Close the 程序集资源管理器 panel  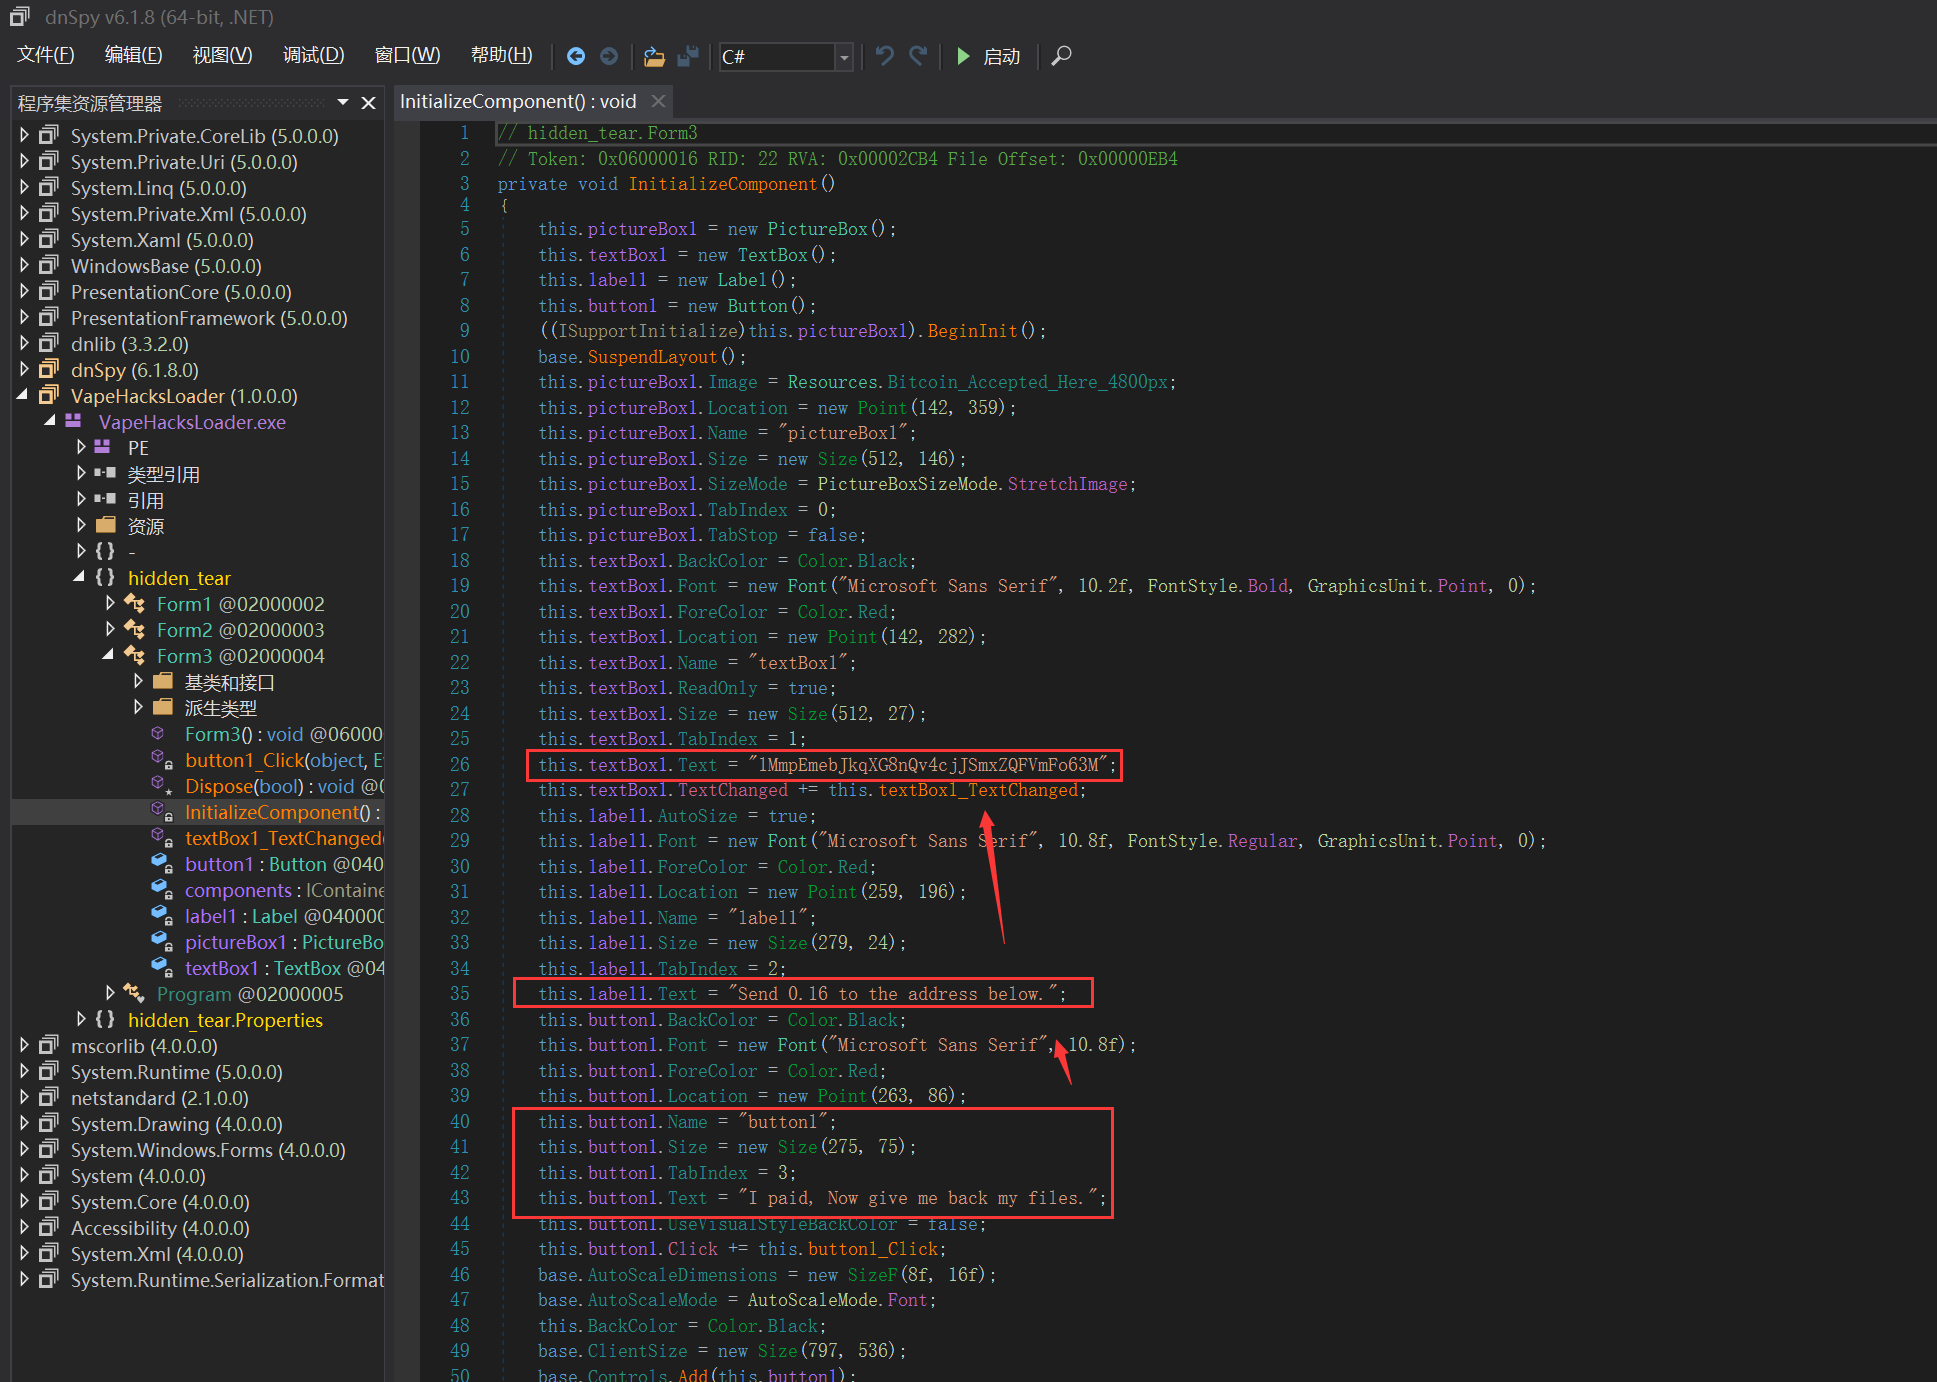tap(368, 103)
